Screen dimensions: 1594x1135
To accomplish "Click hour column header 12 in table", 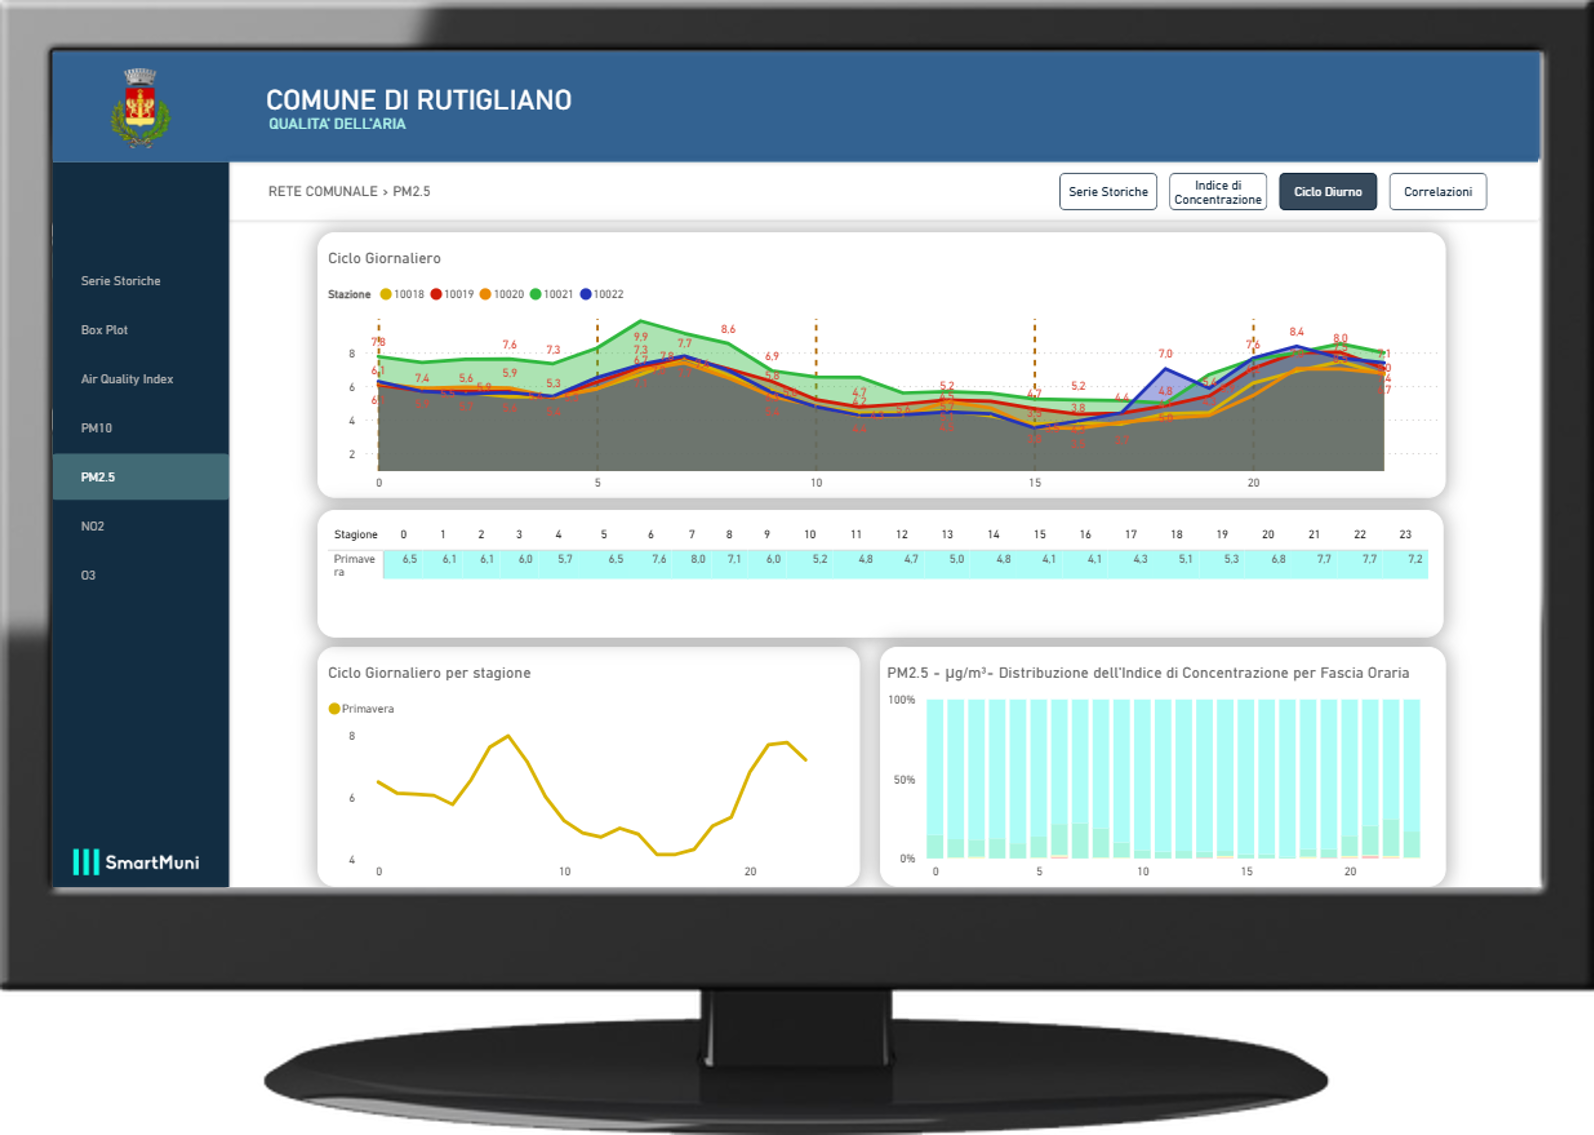I will tap(901, 535).
